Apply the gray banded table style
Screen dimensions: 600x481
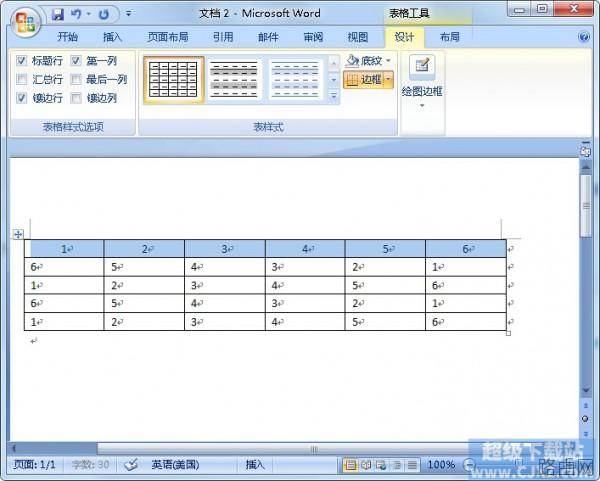coord(234,80)
